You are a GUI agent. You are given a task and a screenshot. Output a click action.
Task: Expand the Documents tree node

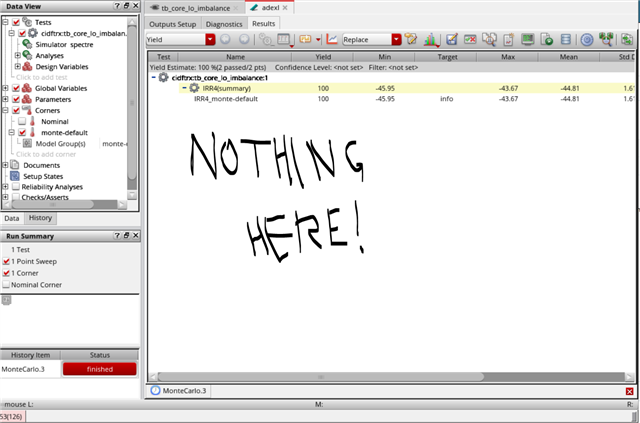[5, 165]
